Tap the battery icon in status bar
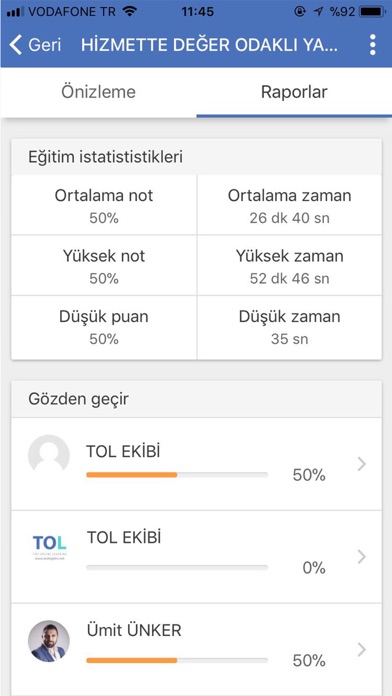Screen dimensions: 392x696 [x=372, y=12]
